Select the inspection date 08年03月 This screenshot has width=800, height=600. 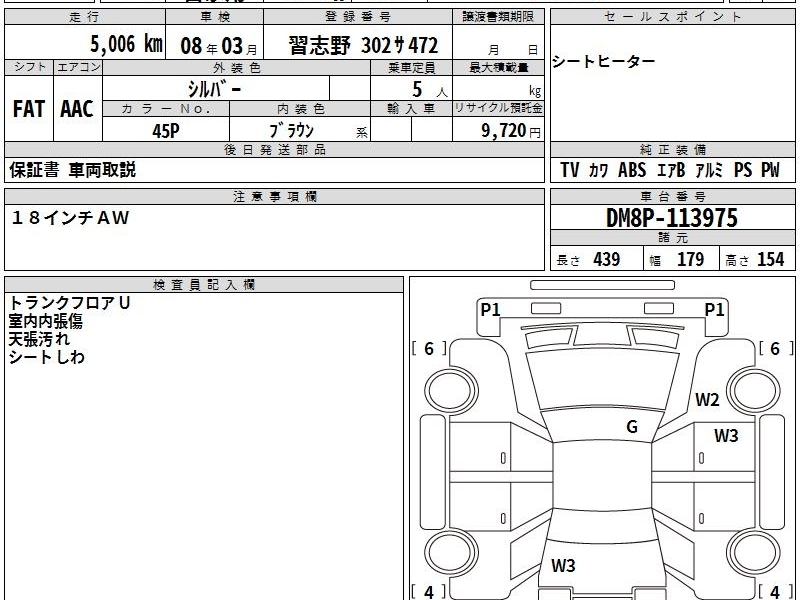219,46
